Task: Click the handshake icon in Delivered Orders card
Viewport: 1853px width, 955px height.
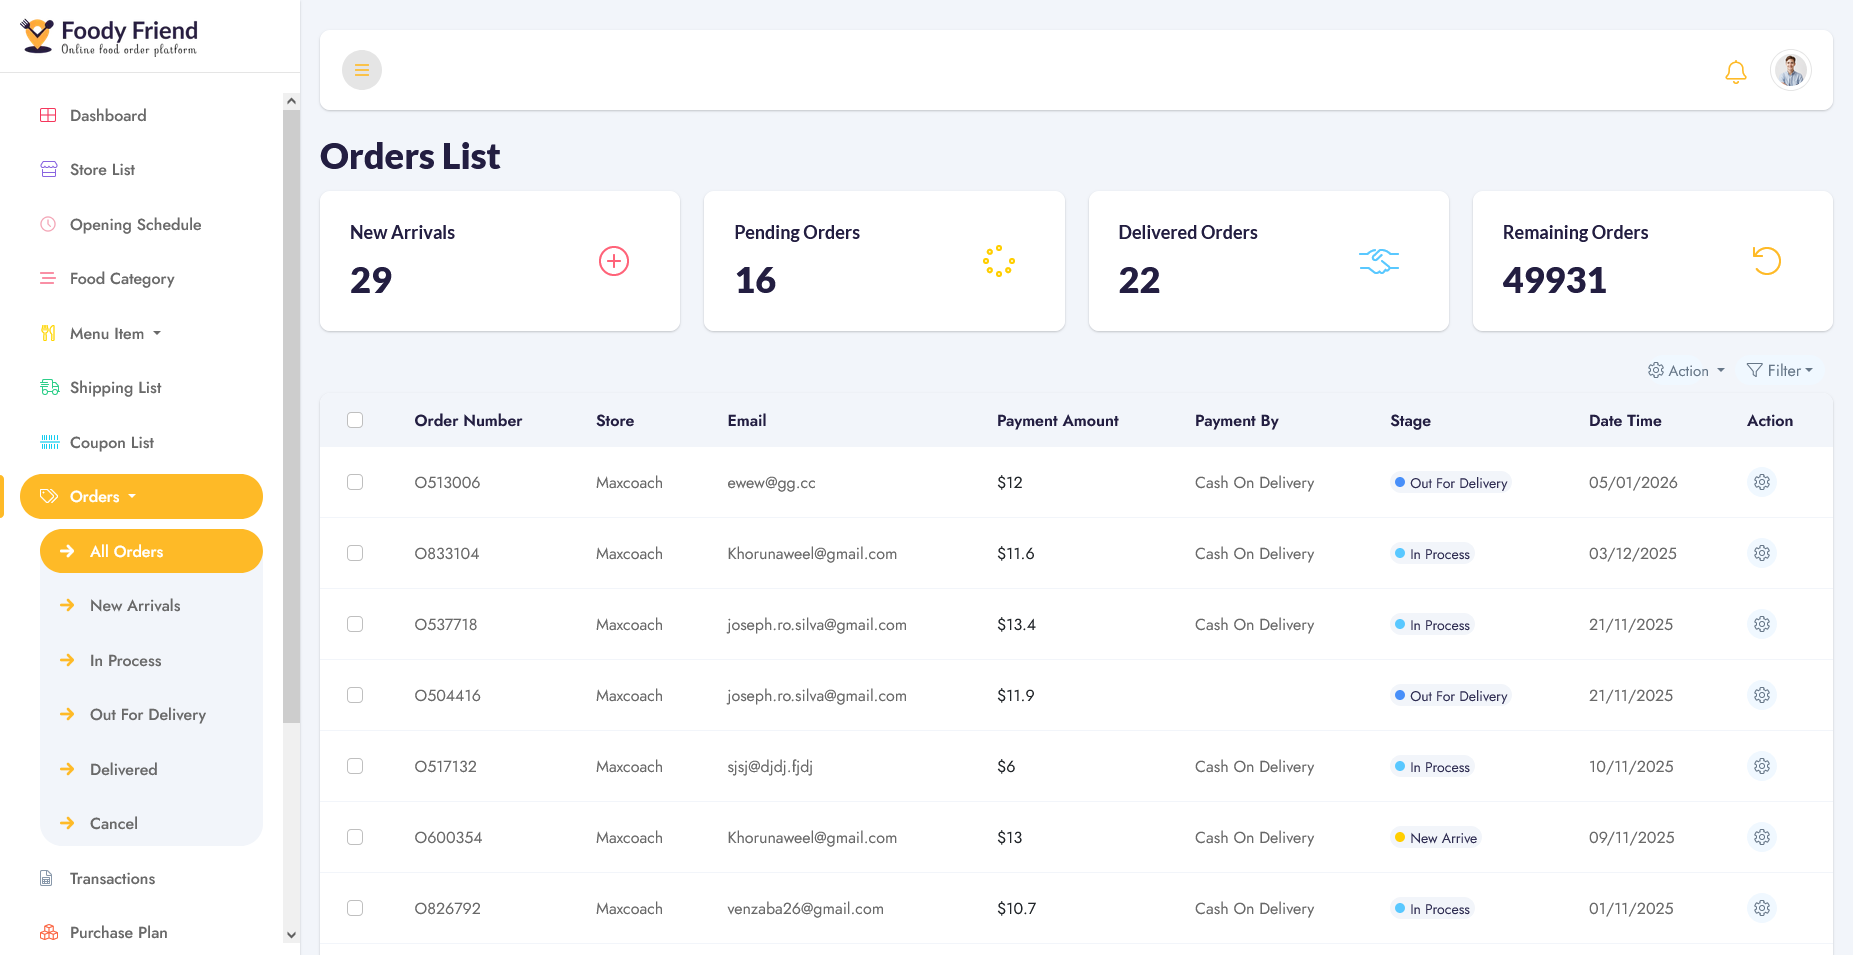Action: click(1379, 261)
